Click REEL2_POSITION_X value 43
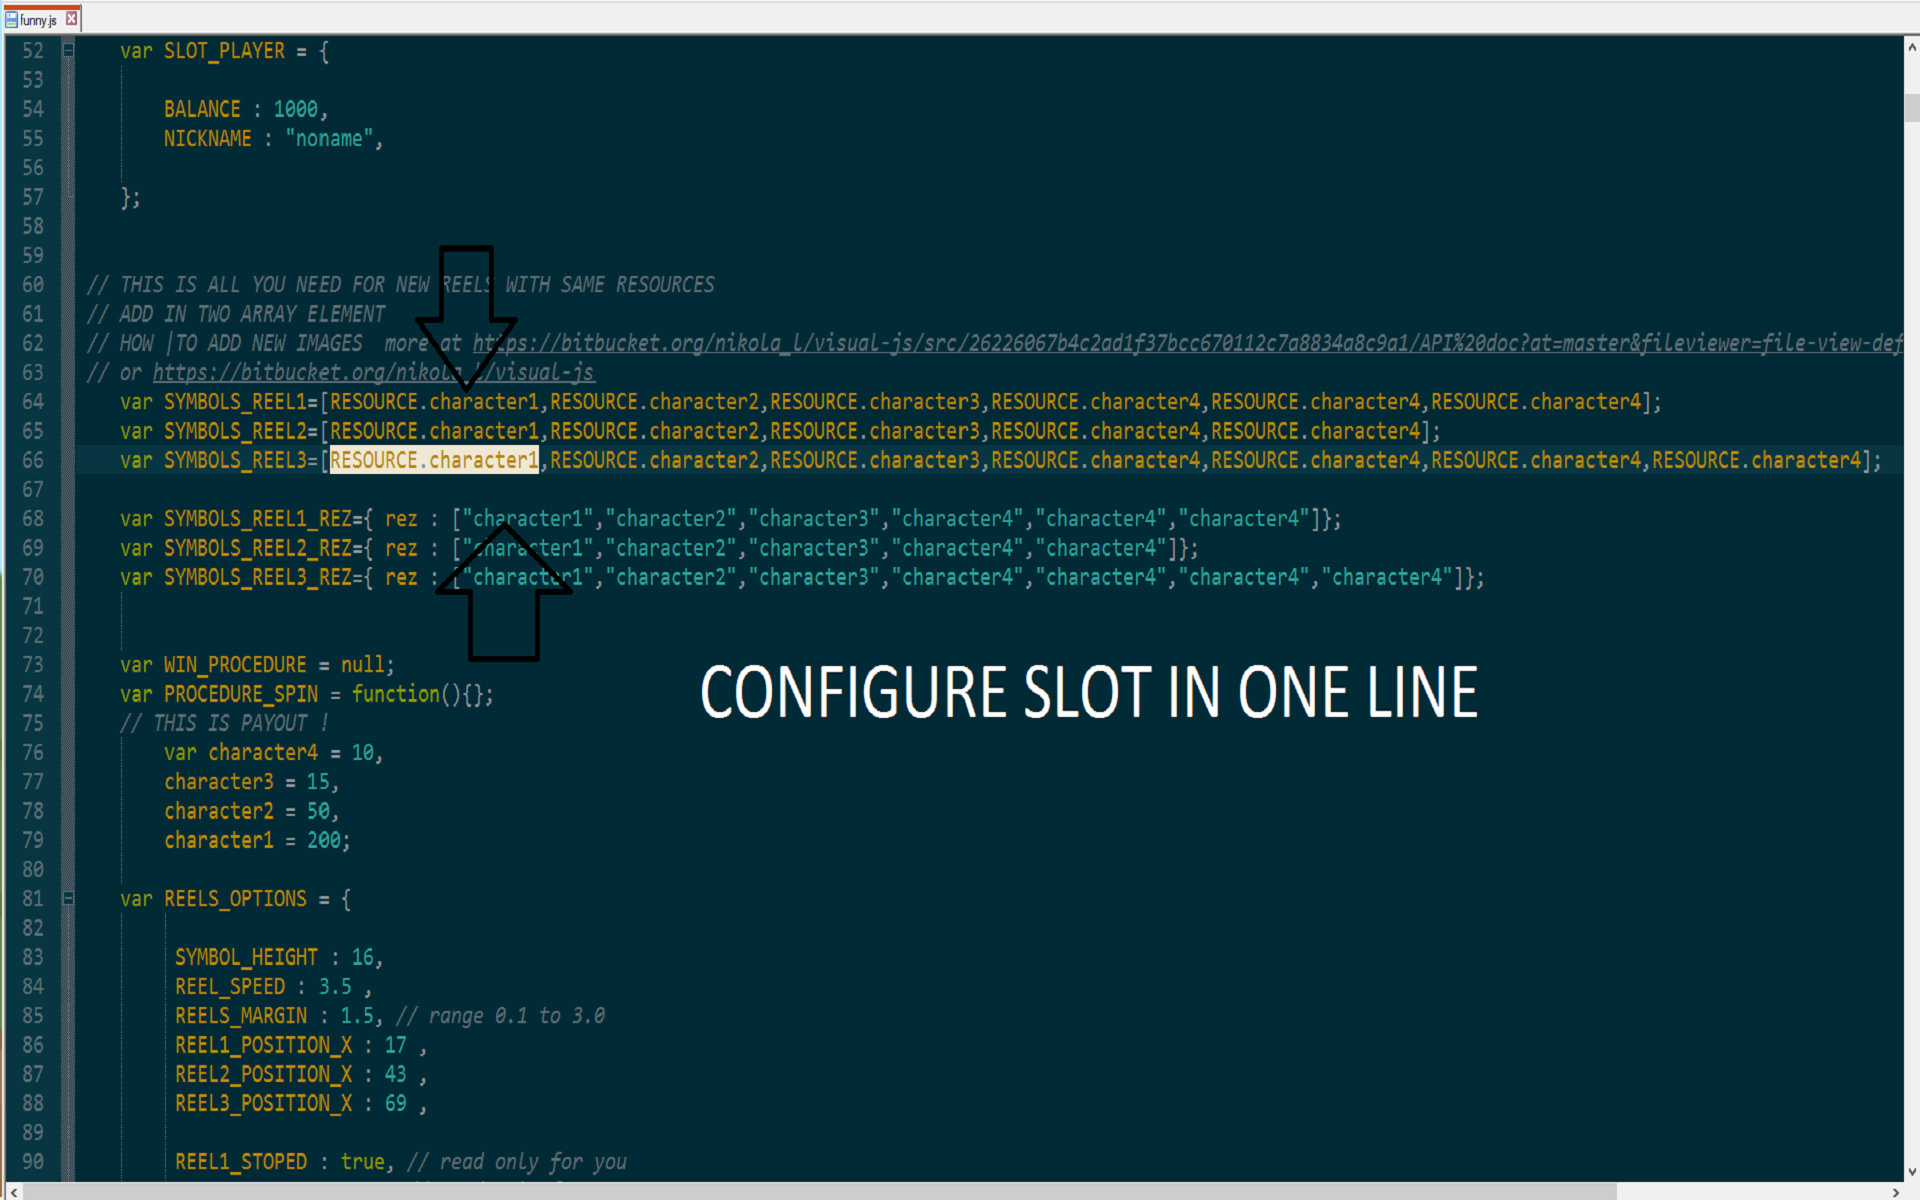Screen dimensions: 1920x1200 (x=396, y=1074)
